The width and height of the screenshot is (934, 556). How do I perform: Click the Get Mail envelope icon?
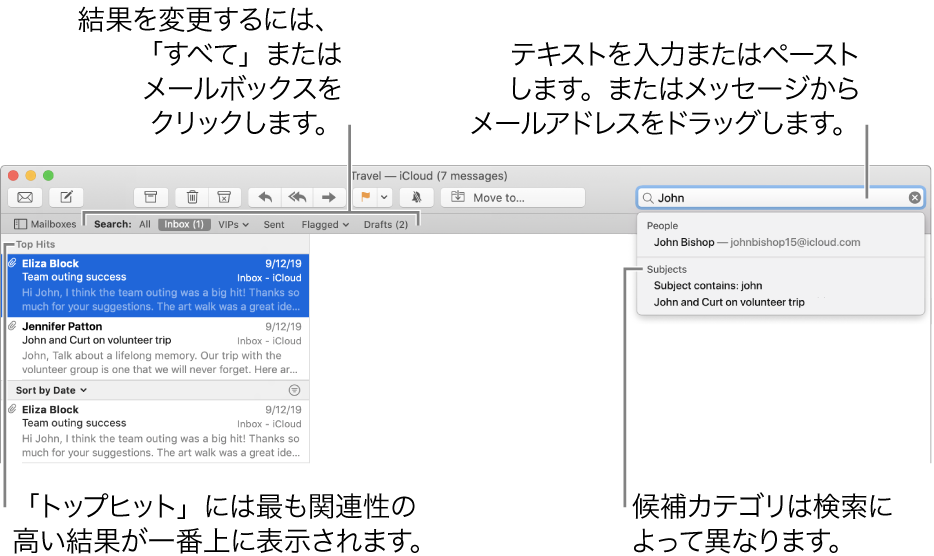25,197
